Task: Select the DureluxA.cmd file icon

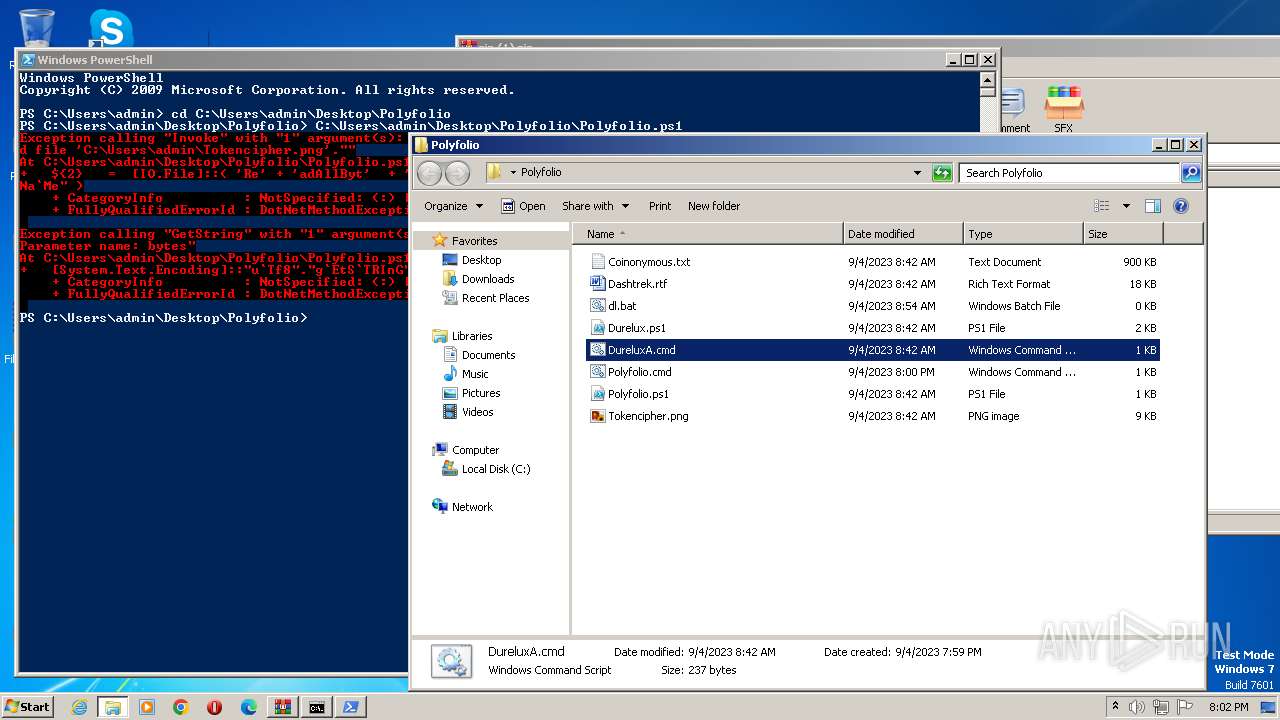Action: pos(598,350)
